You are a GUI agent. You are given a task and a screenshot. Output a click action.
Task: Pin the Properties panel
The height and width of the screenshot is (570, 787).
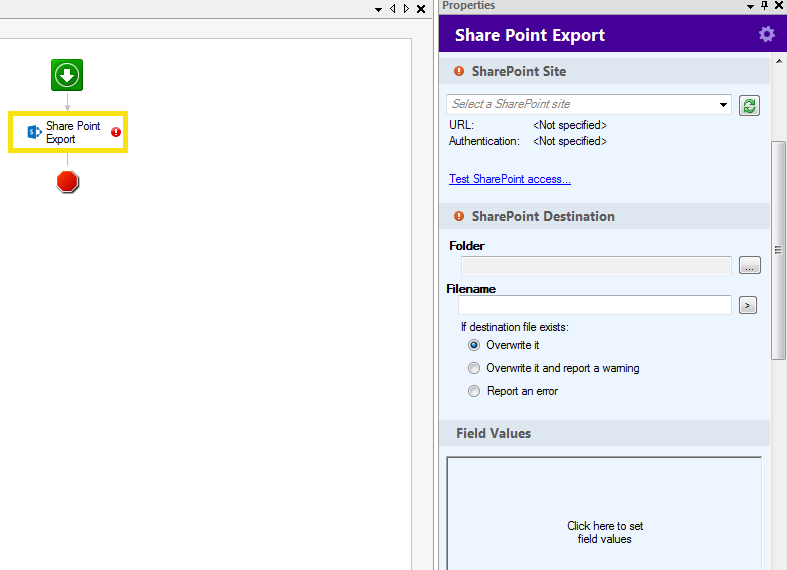(x=764, y=6)
